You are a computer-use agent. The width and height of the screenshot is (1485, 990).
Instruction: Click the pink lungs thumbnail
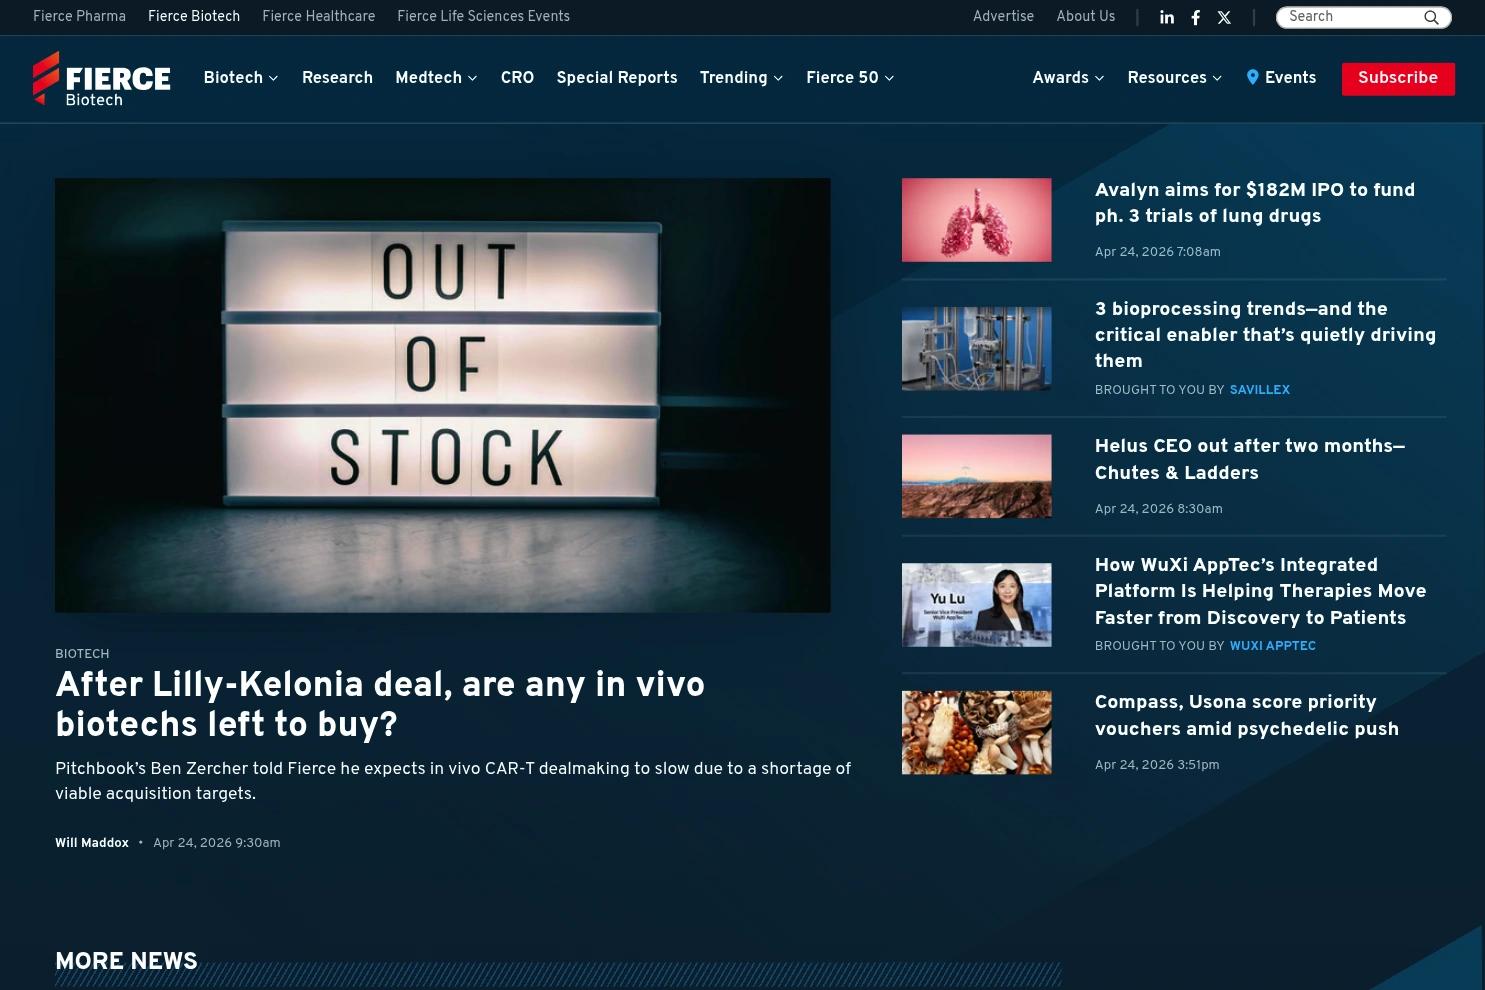point(976,220)
